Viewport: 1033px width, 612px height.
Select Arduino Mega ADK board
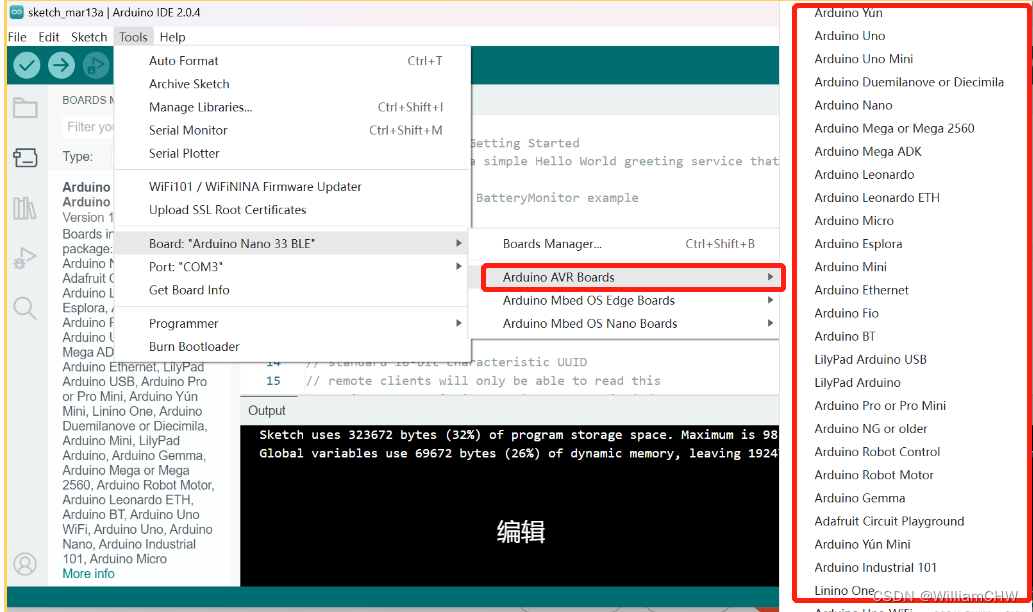(868, 152)
